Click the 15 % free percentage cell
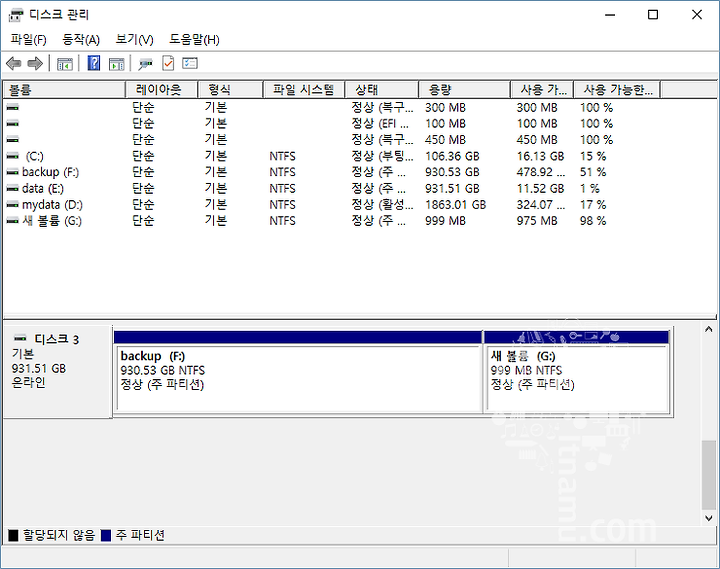Image resolution: width=720 pixels, height=569 pixels. [593, 156]
